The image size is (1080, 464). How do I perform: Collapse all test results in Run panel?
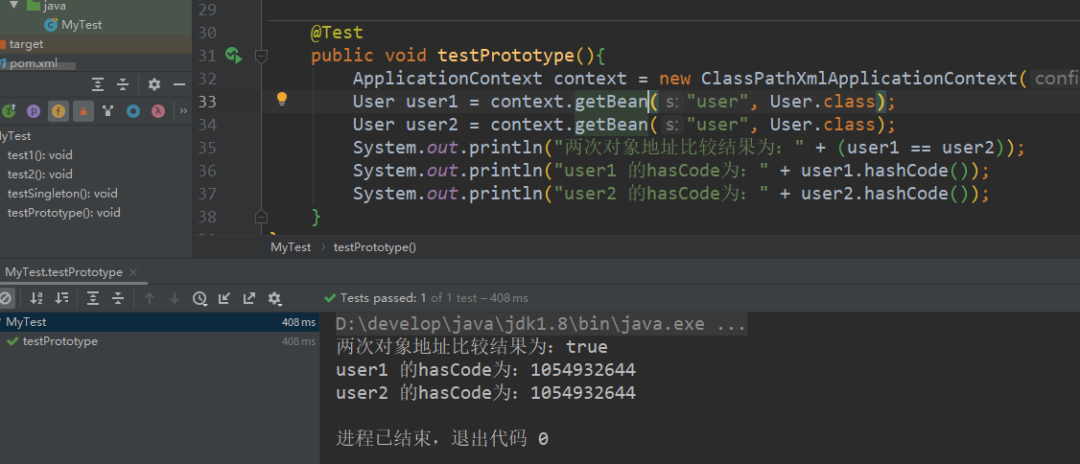click(118, 298)
